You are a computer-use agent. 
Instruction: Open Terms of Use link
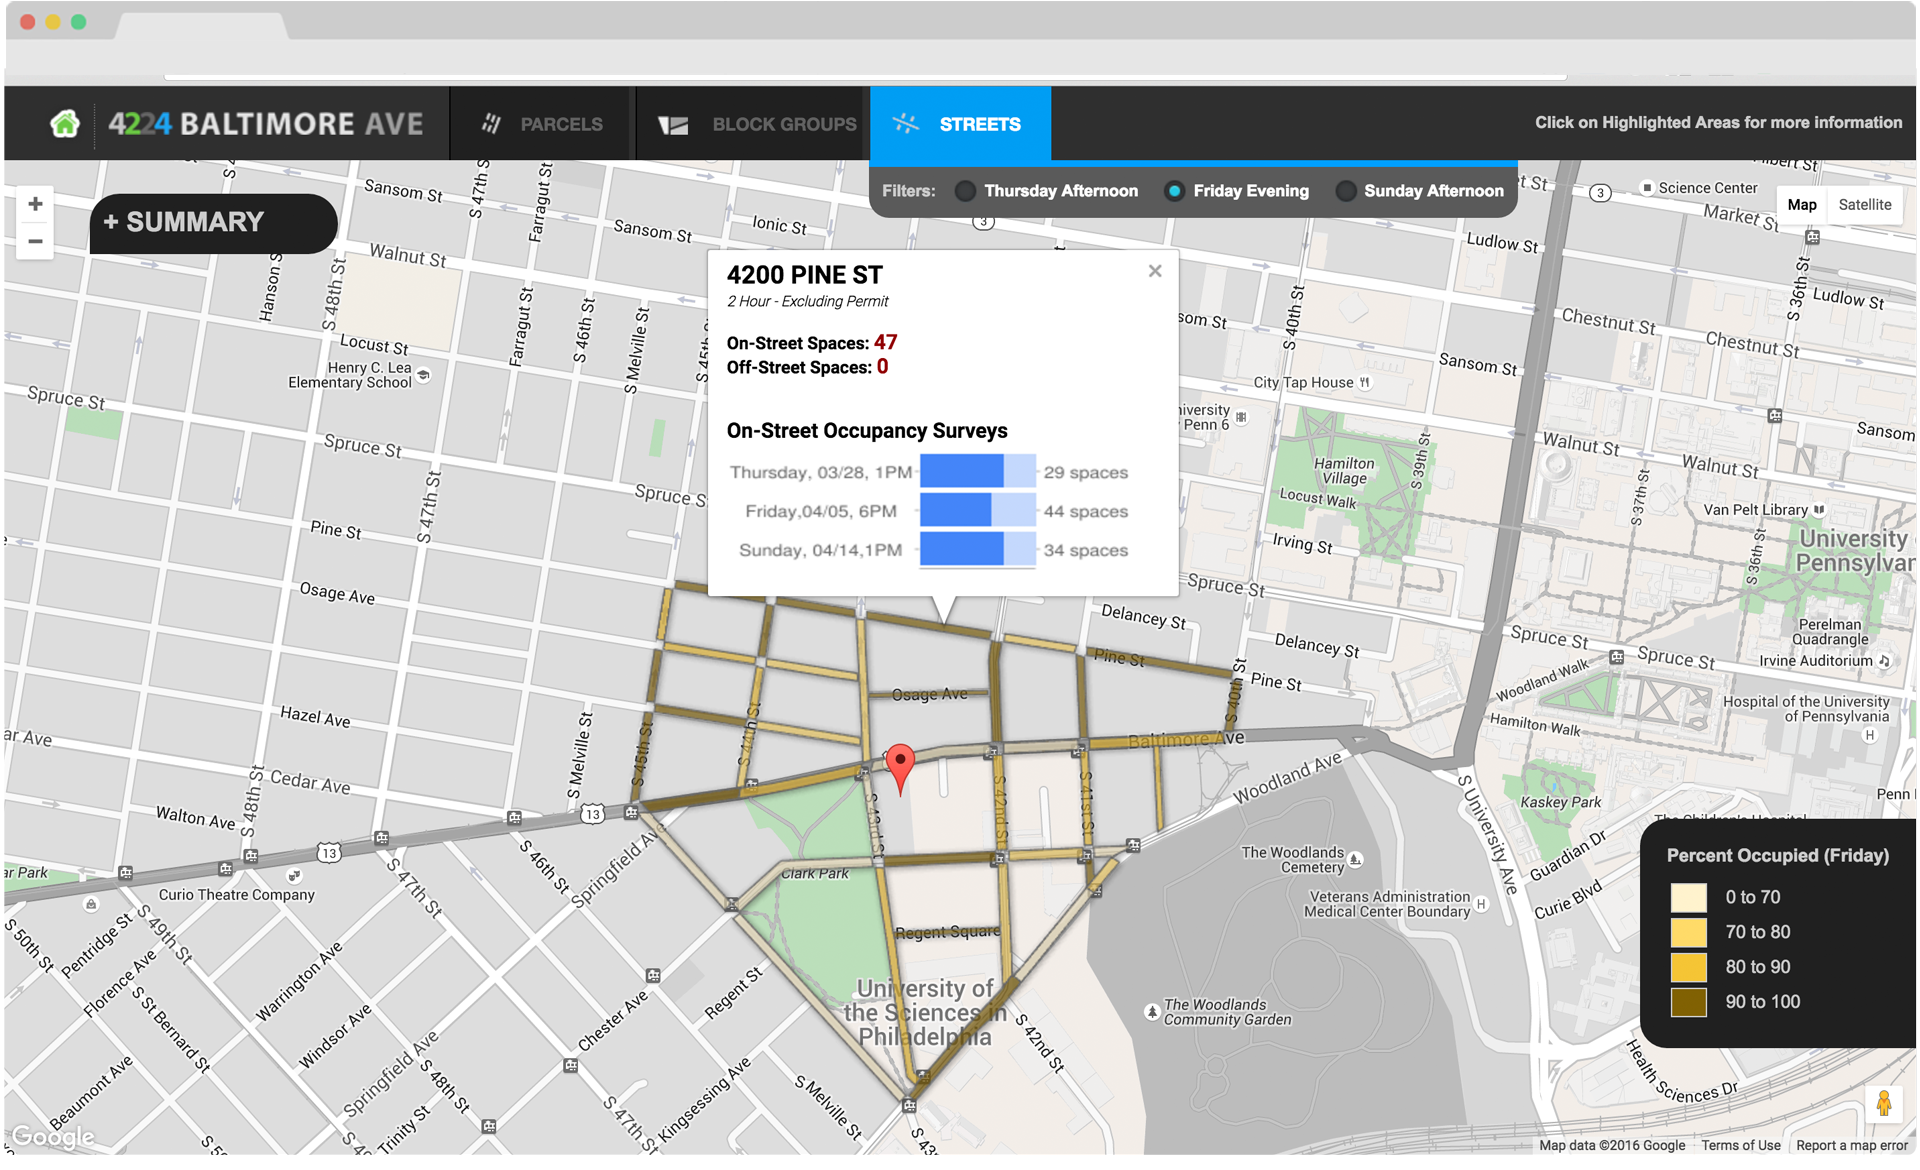[x=1741, y=1145]
